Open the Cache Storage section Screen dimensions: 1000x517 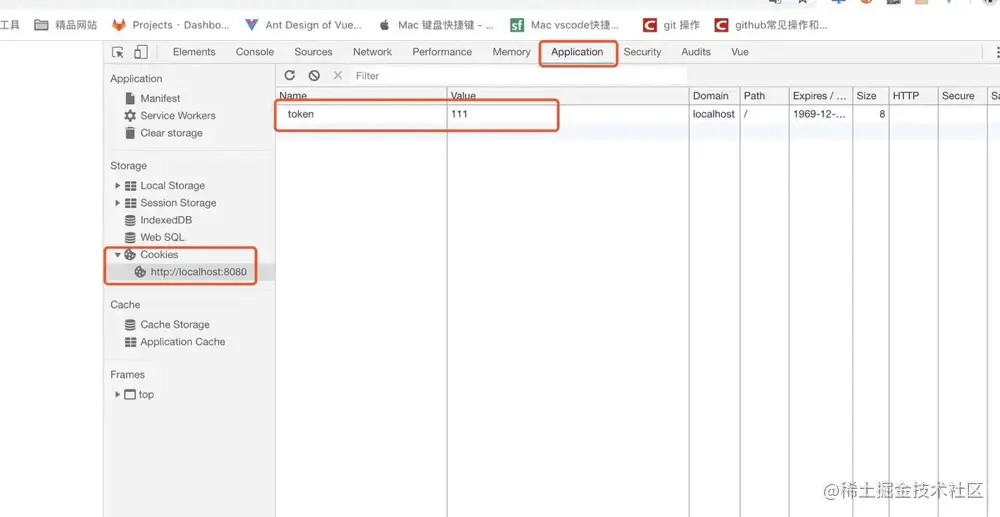point(175,324)
